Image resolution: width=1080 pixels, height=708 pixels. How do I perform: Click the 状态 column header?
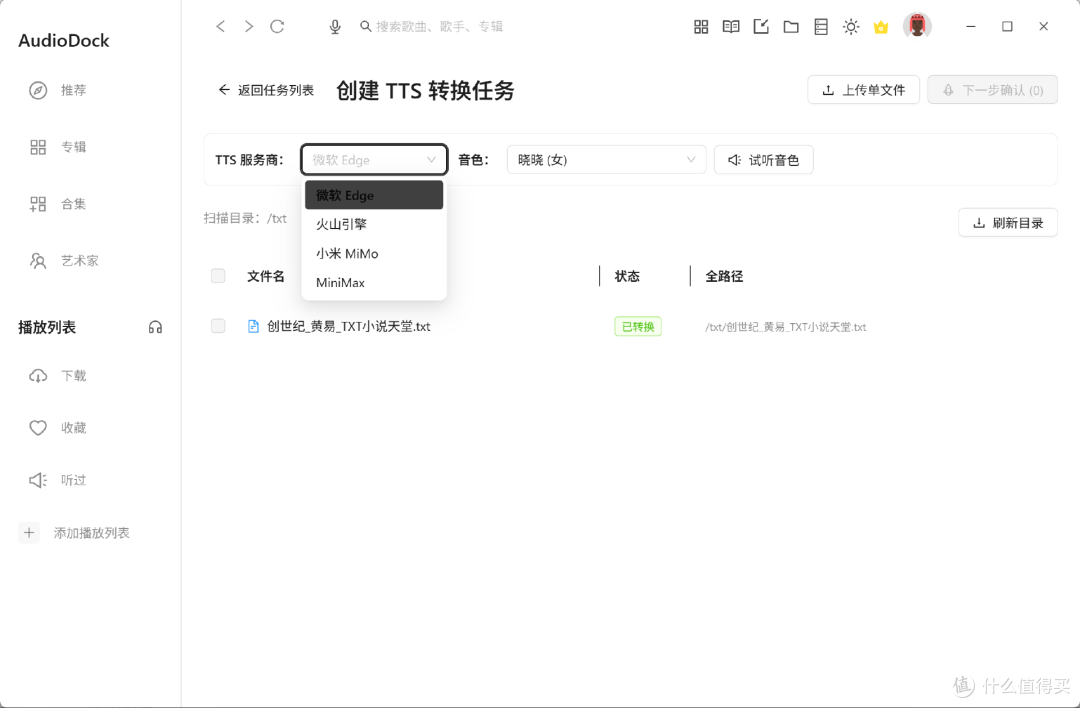627,276
